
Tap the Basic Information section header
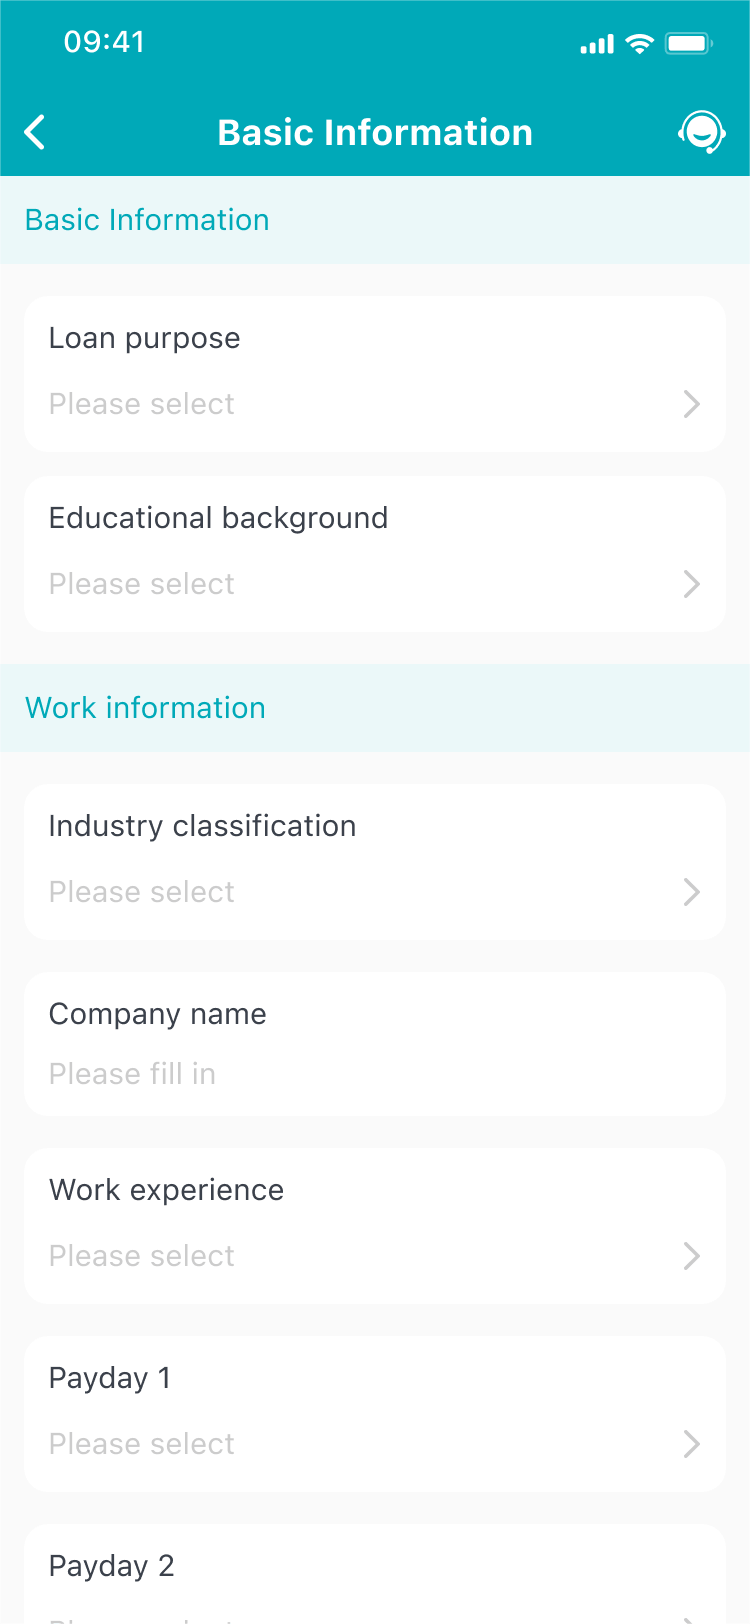point(147,220)
